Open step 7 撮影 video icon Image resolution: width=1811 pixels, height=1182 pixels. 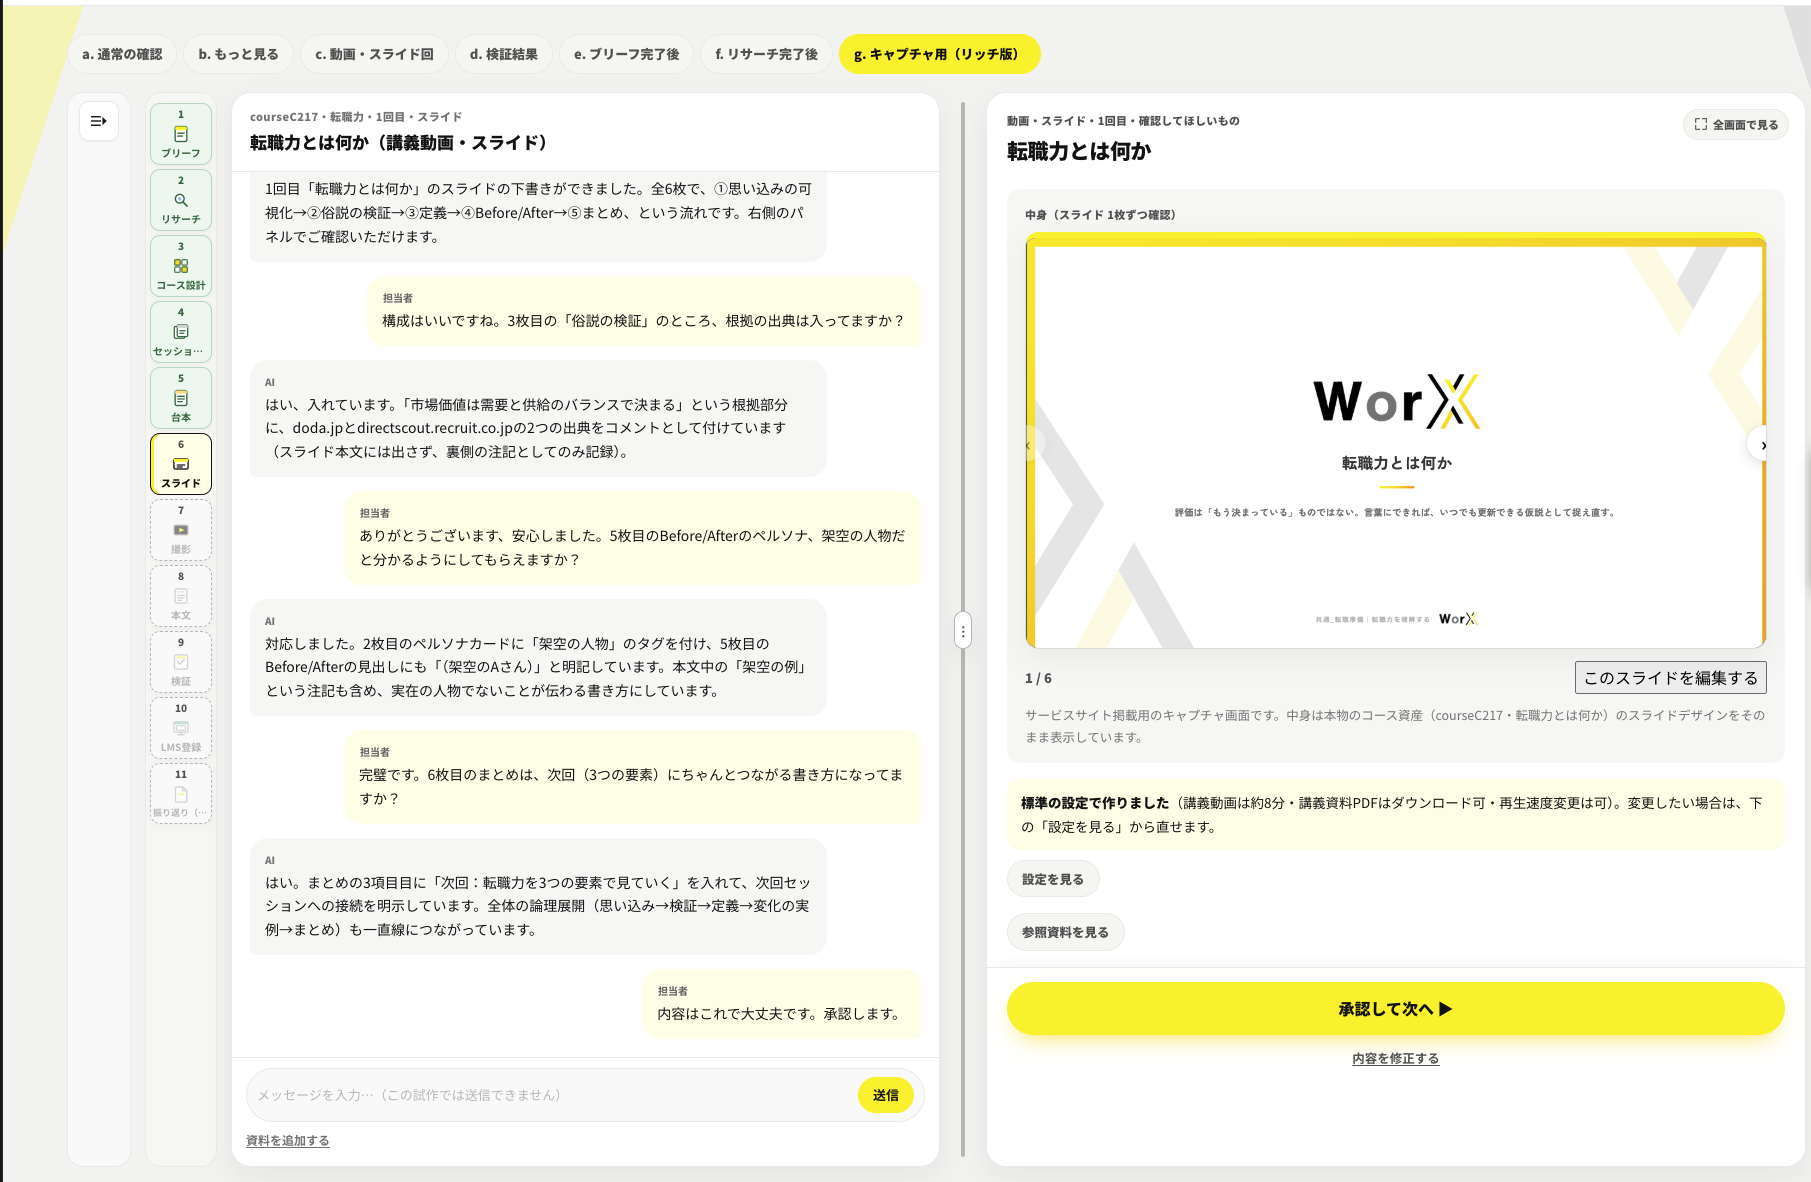[x=181, y=530]
